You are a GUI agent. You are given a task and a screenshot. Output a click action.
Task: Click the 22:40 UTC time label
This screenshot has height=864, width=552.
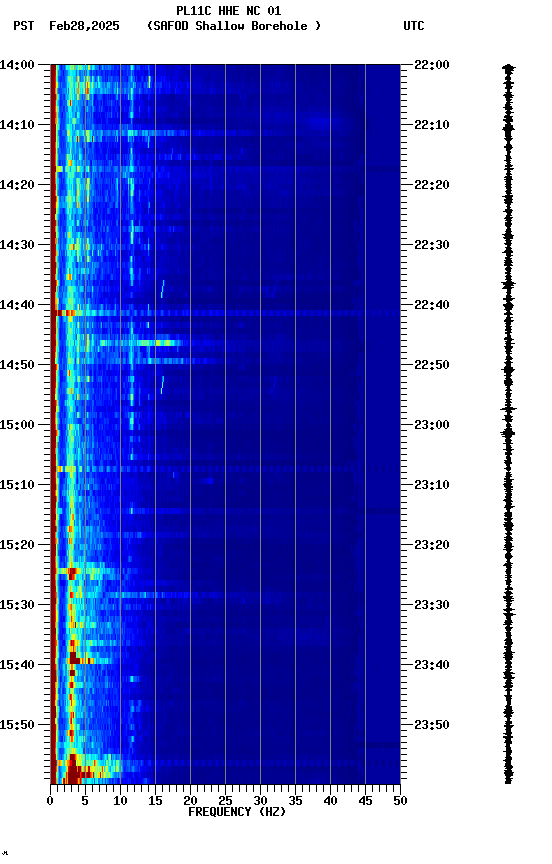[432, 305]
